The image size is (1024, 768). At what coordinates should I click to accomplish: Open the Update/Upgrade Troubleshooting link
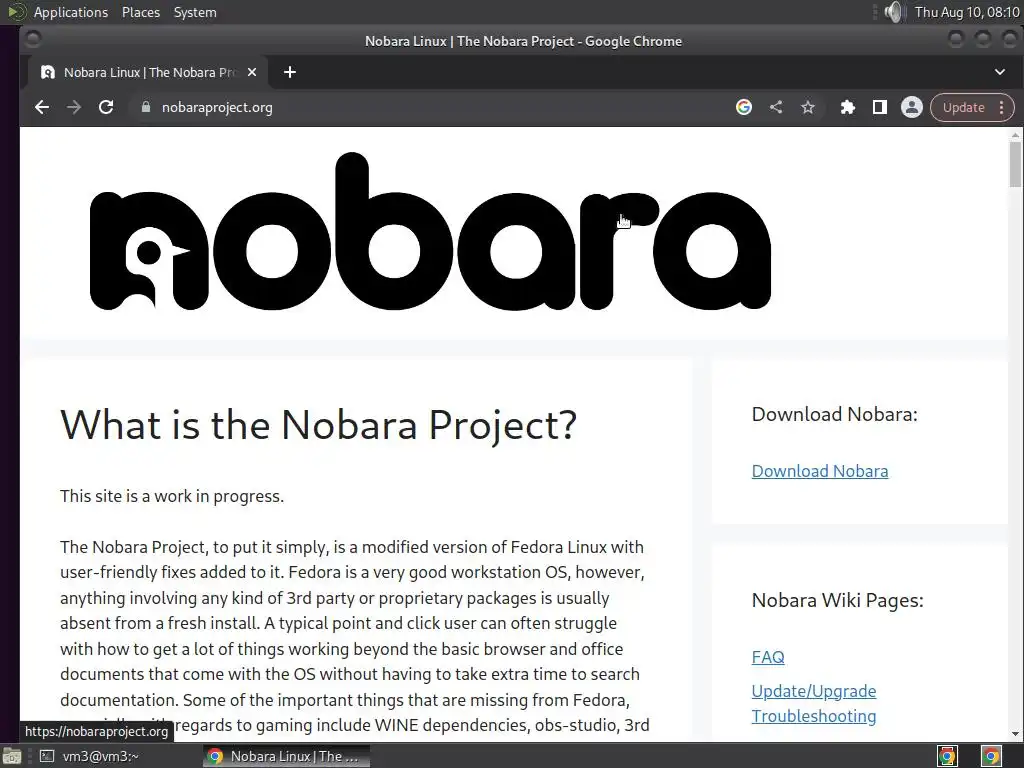[x=814, y=703]
